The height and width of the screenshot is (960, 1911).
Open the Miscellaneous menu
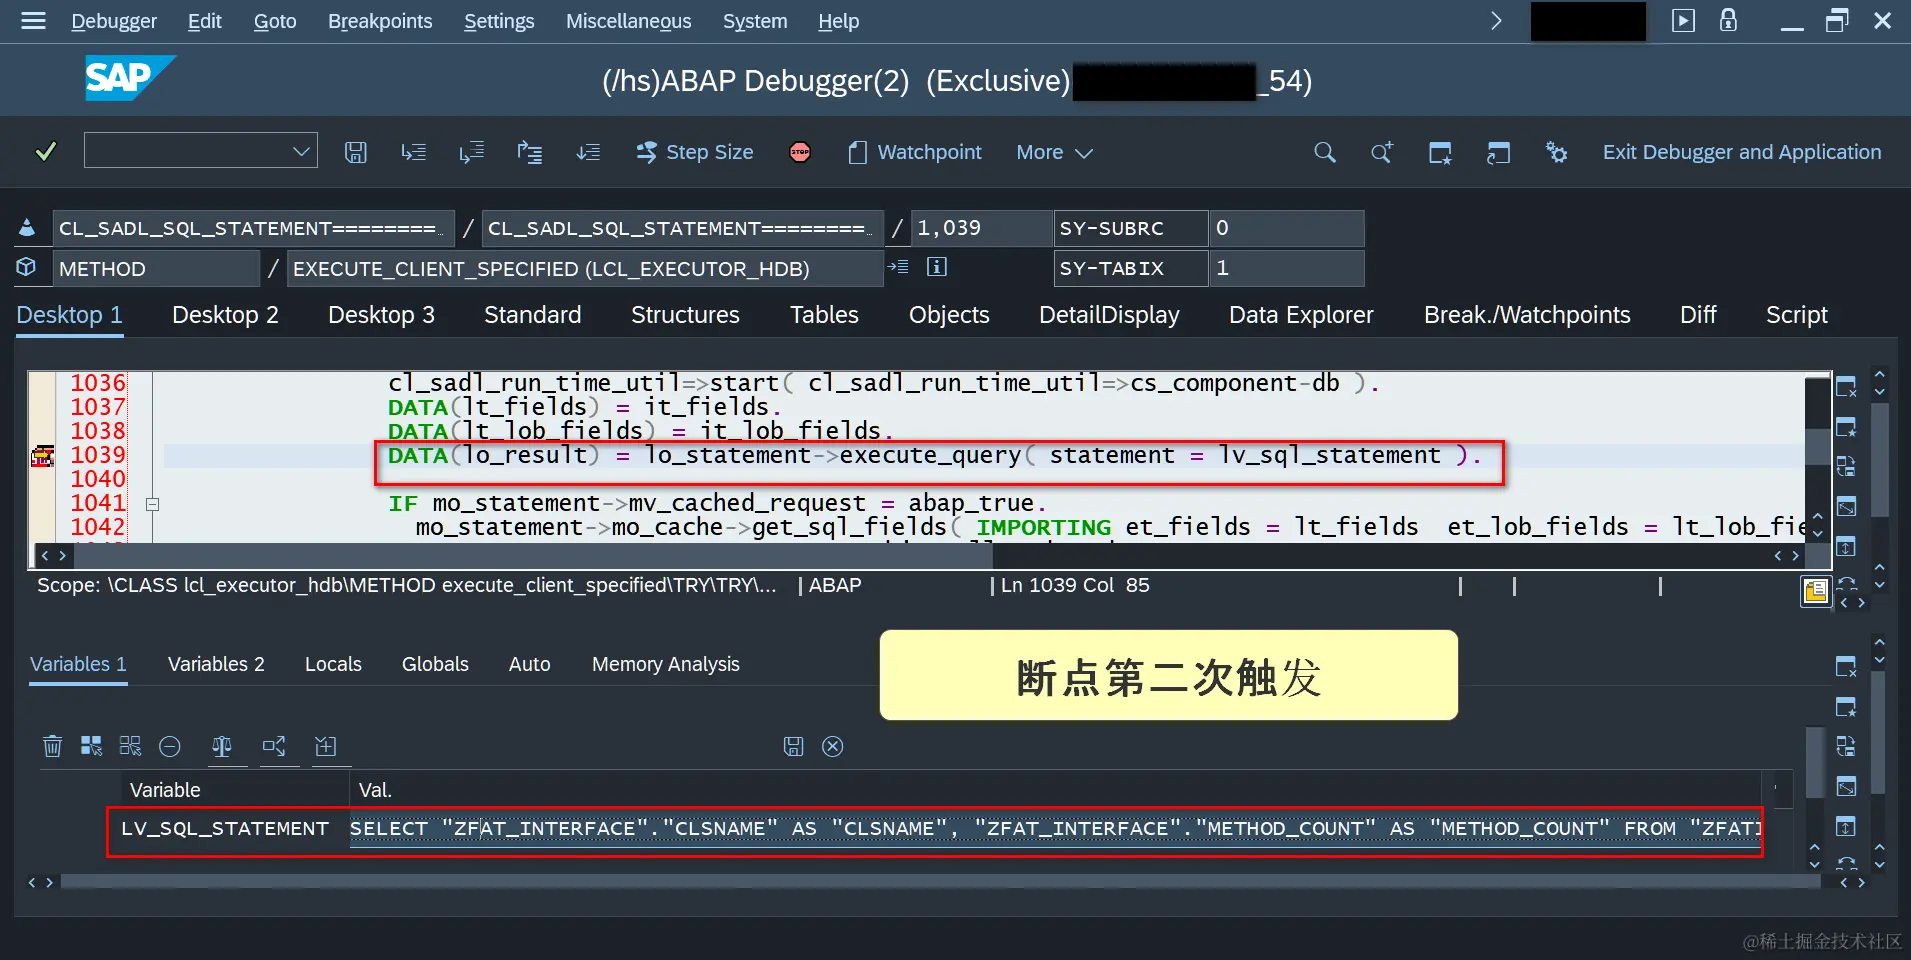[x=628, y=21]
